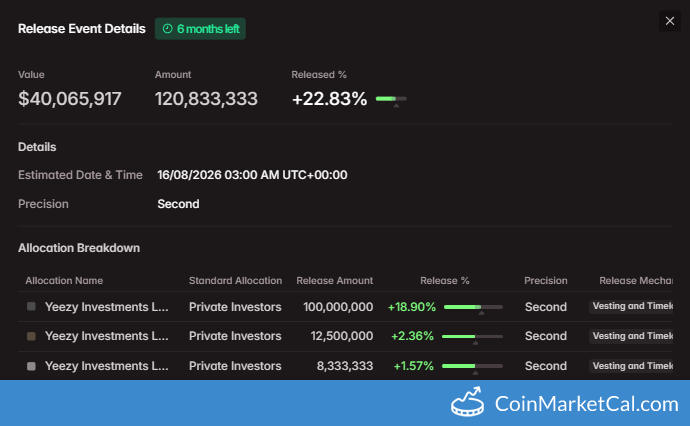This screenshot has height=426, width=690.
Task: Sort by Standard Allocation column header
Action: click(235, 280)
